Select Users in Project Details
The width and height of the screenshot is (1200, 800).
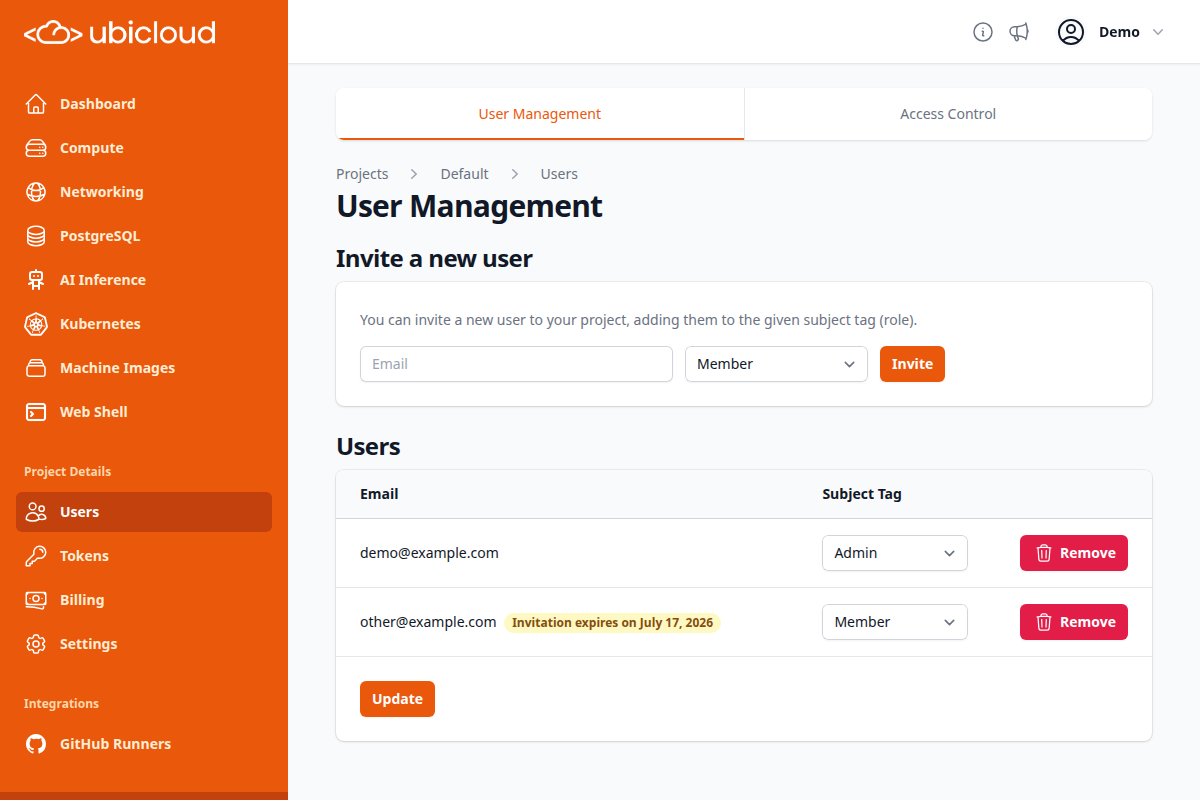click(x=144, y=512)
